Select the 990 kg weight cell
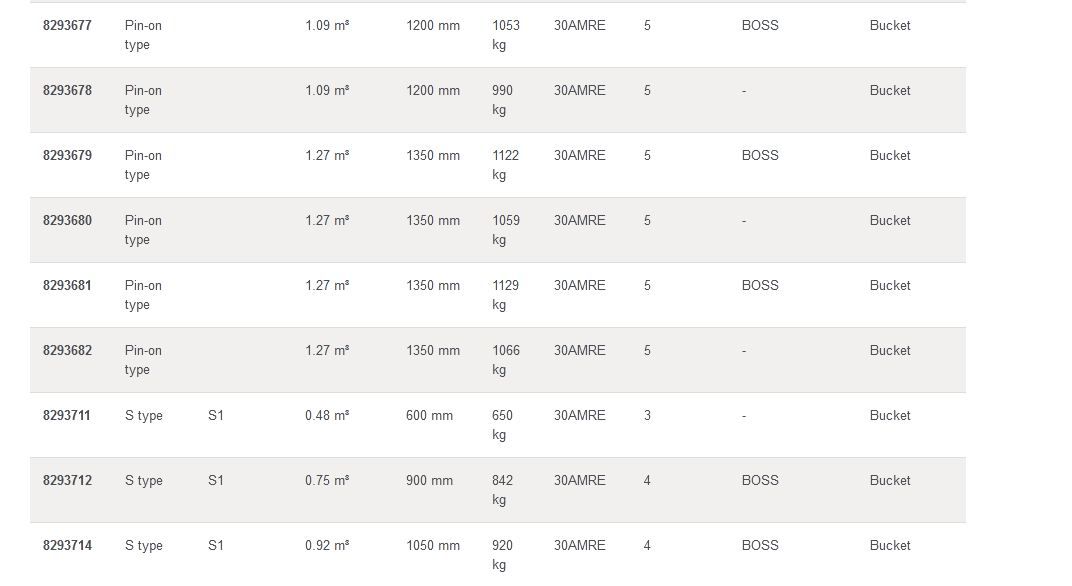 pos(502,100)
